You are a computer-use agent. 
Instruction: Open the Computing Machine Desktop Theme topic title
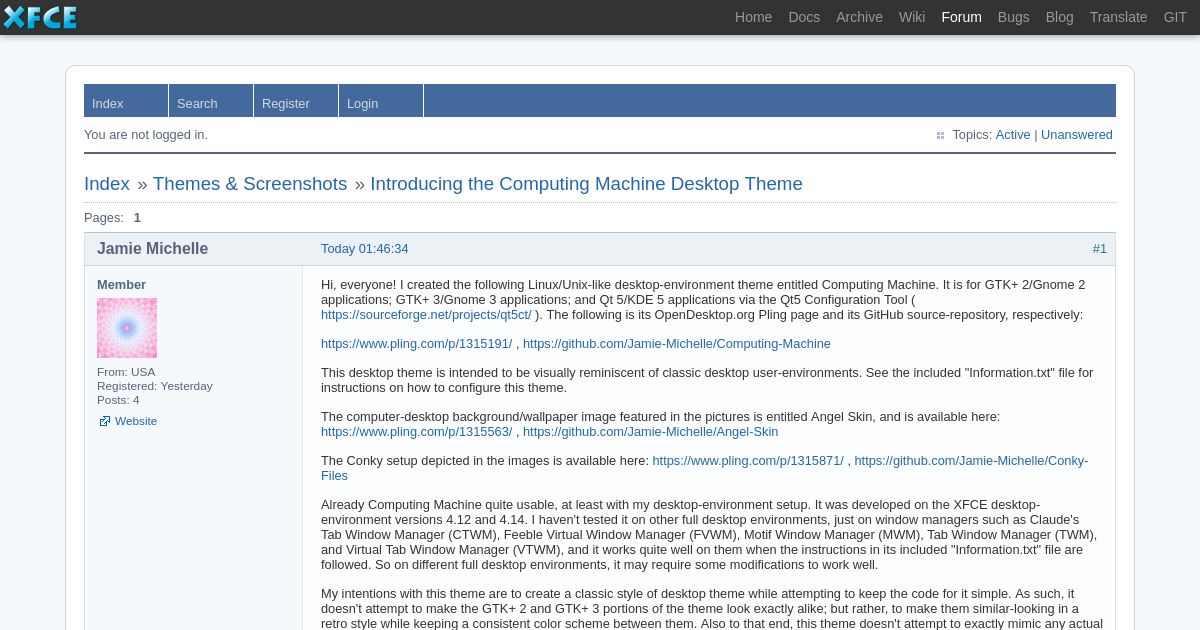click(586, 184)
